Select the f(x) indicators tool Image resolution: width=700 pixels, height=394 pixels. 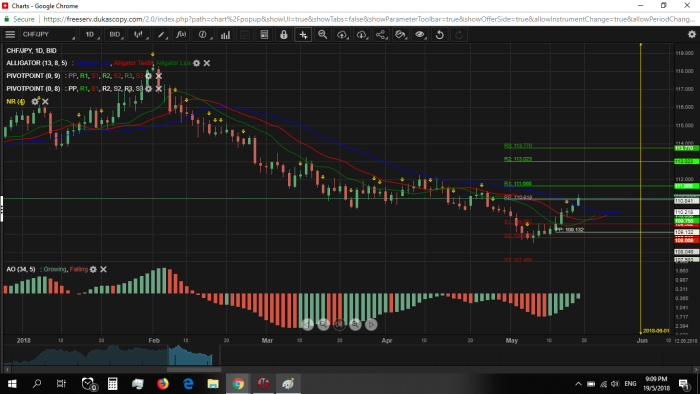[x=181, y=34]
